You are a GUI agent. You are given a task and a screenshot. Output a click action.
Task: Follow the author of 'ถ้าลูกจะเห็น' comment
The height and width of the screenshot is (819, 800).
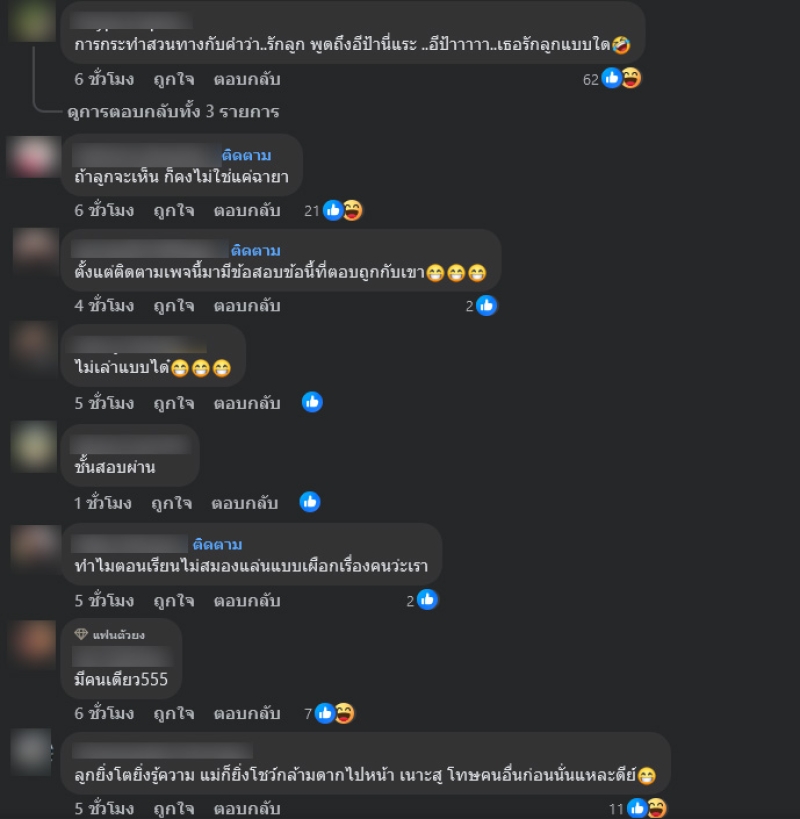[x=246, y=156]
